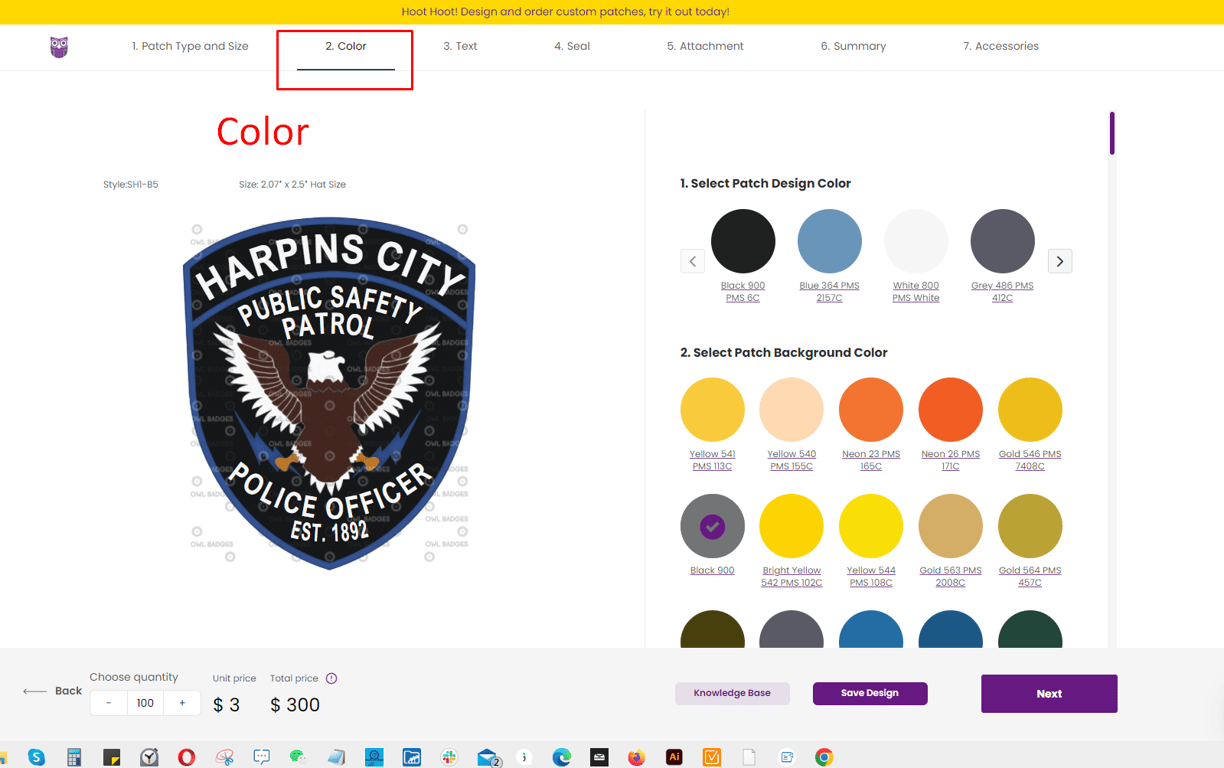Image resolution: width=1224 pixels, height=768 pixels.
Task: Open the Knowledge Base
Action: coord(732,693)
